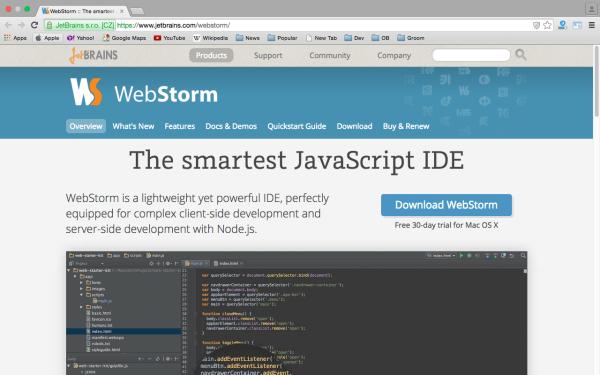Expand the DB bookmarks folder
This screenshot has height=375, width=600.
coord(380,38)
